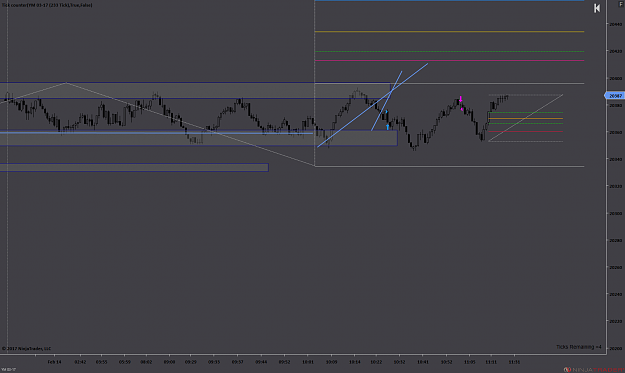Screen dimensions: 625x373
Task: Click the 20200 price axis label
Action: (x=615, y=348)
